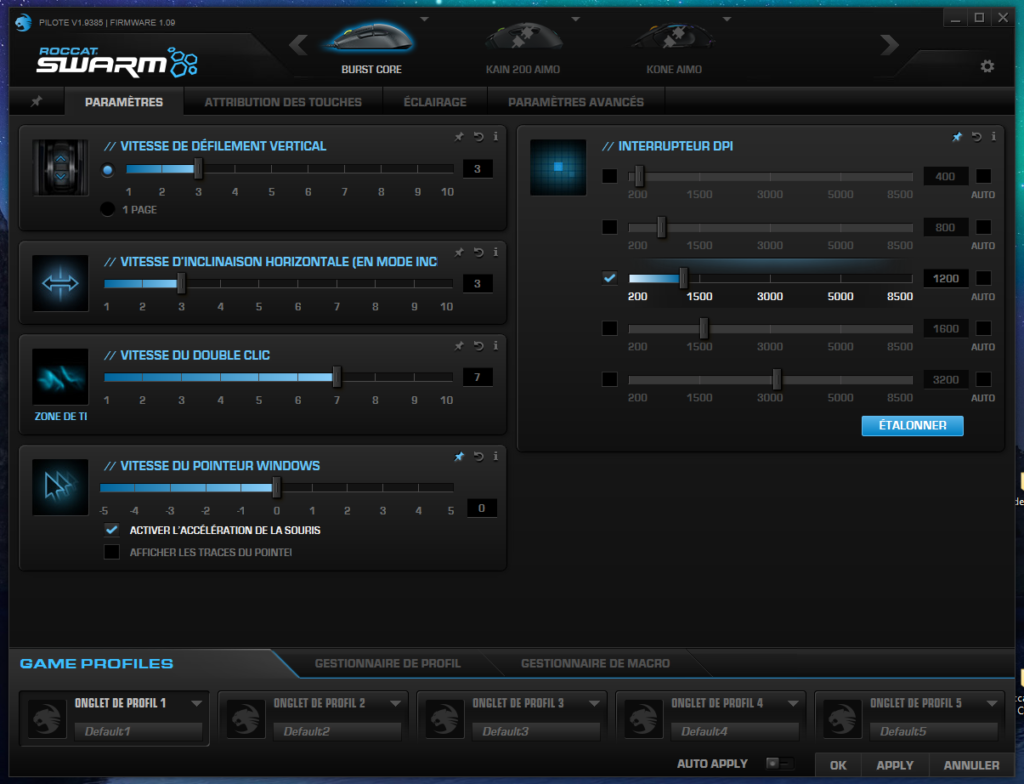
Task: Click the Windows pointer speed slider handle
Action: point(276,487)
